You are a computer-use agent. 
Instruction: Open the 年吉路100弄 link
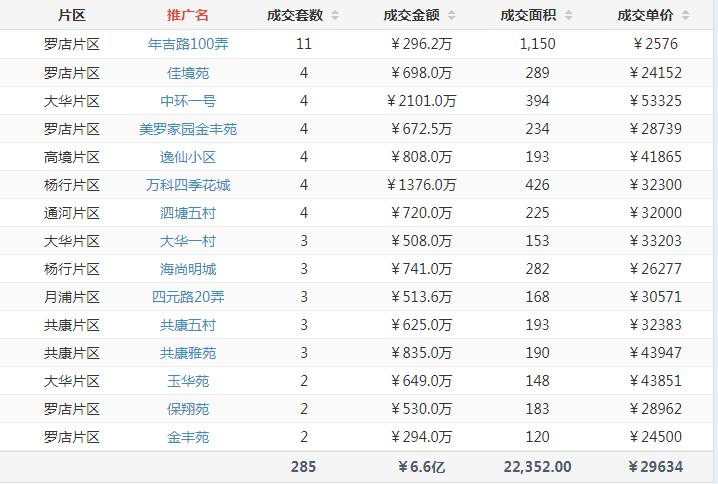[188, 44]
